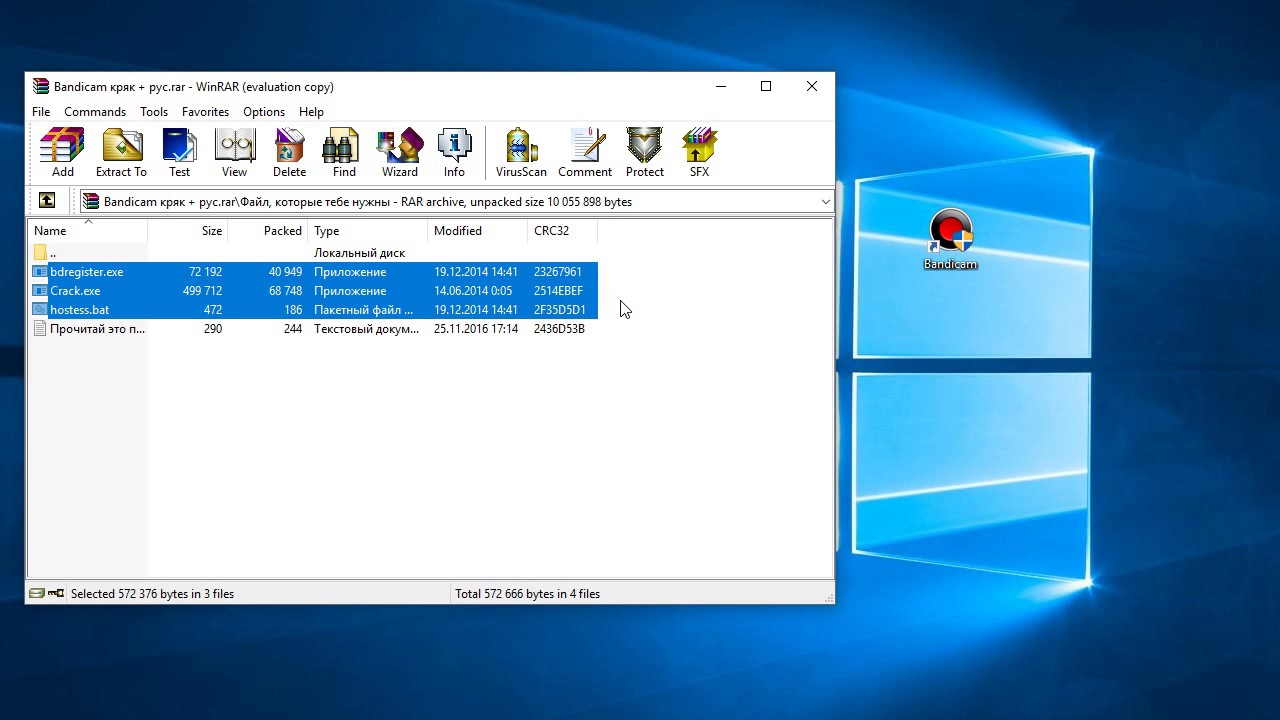Screen dimensions: 1280x720
Task: Click the CRC32 value 2514EBEF
Action: click(x=558, y=291)
